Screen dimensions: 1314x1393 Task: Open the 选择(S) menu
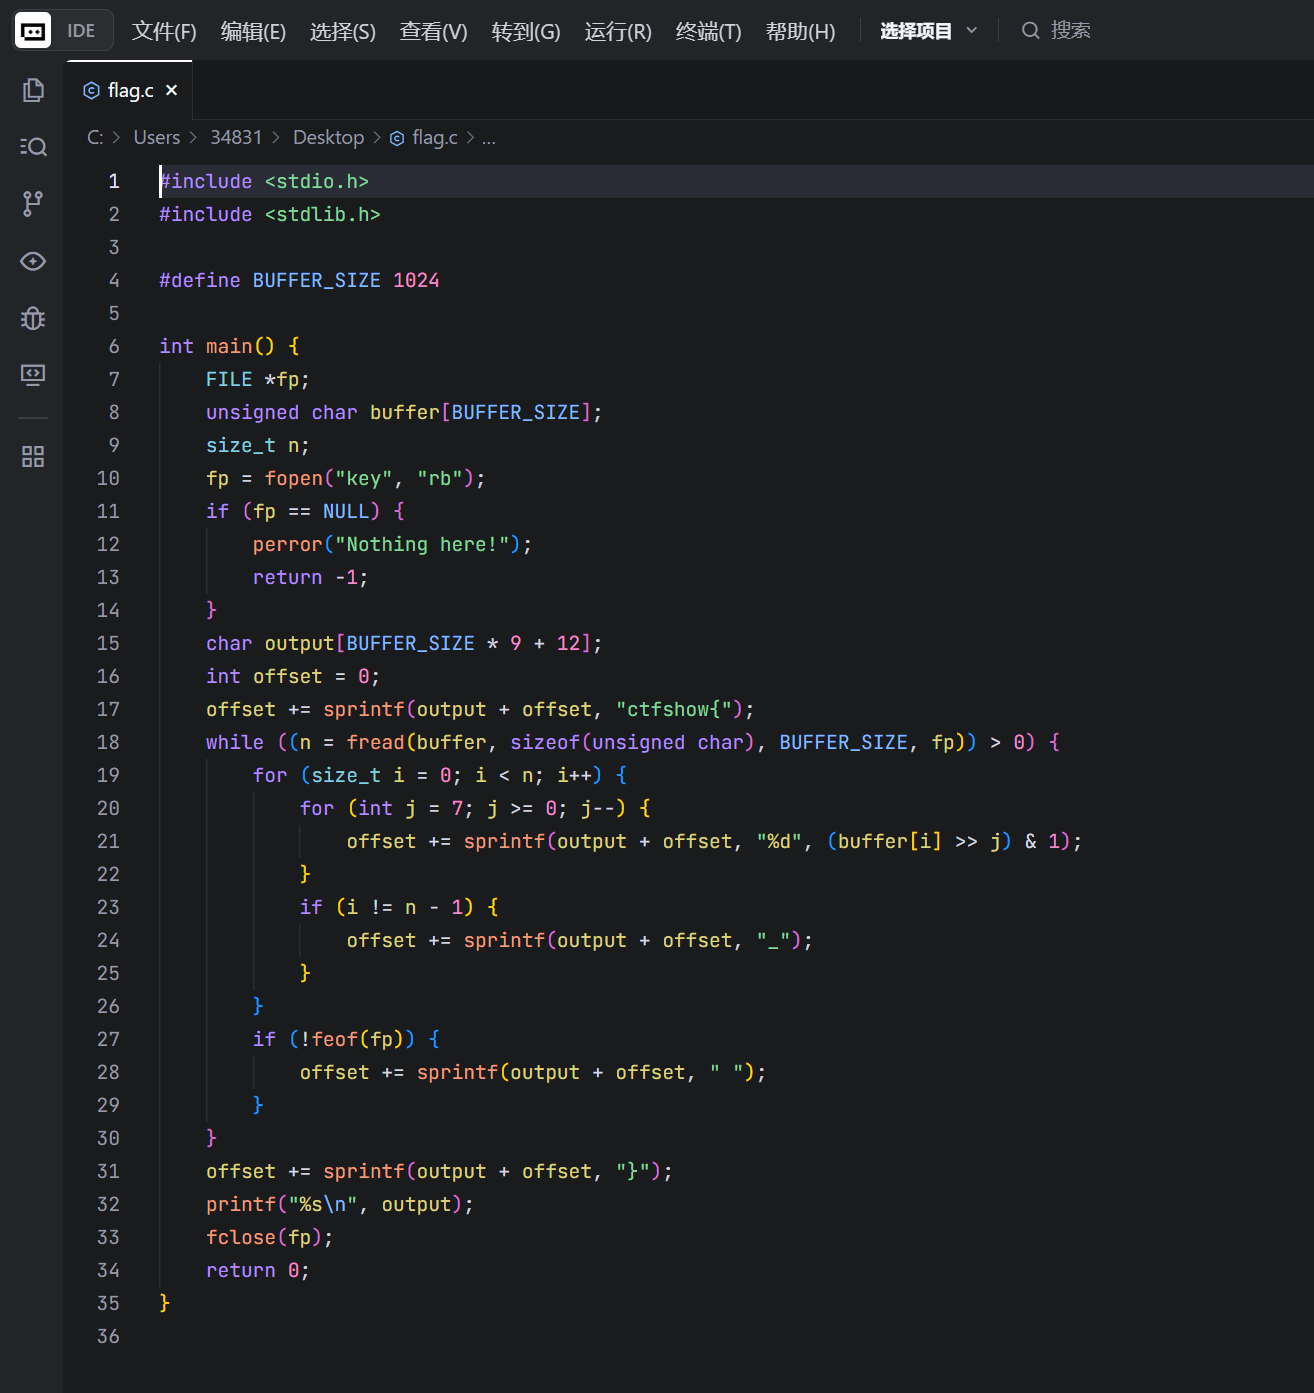pyautogui.click(x=343, y=31)
